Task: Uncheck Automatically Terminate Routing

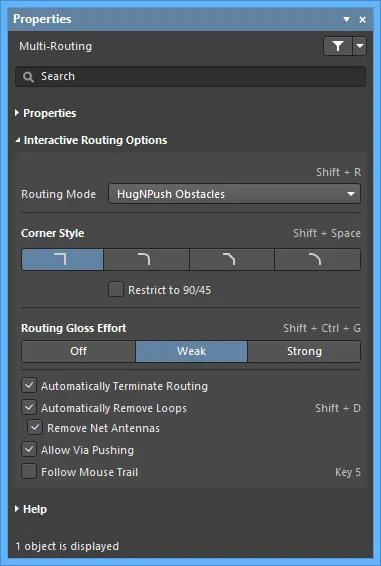Action: coord(29,386)
